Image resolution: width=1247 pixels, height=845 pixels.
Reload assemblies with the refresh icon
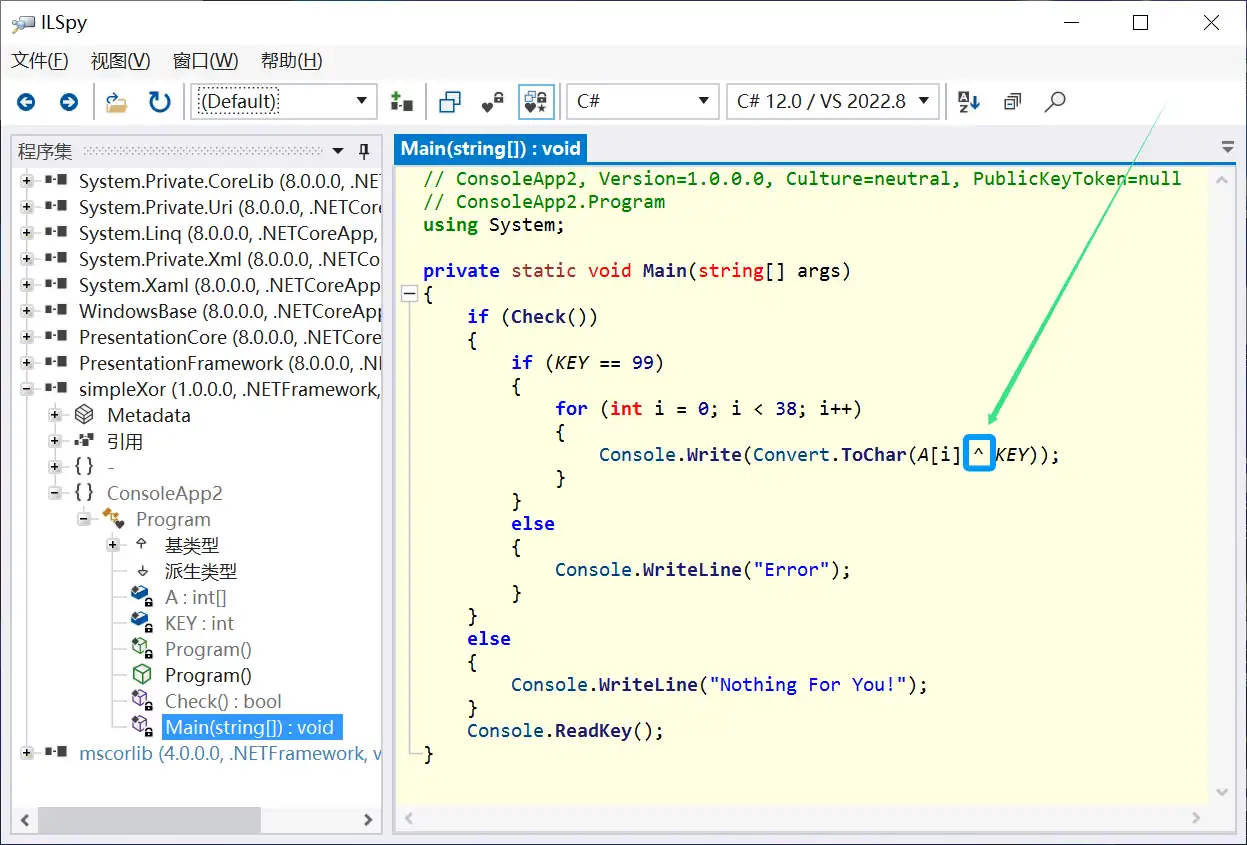pos(159,102)
